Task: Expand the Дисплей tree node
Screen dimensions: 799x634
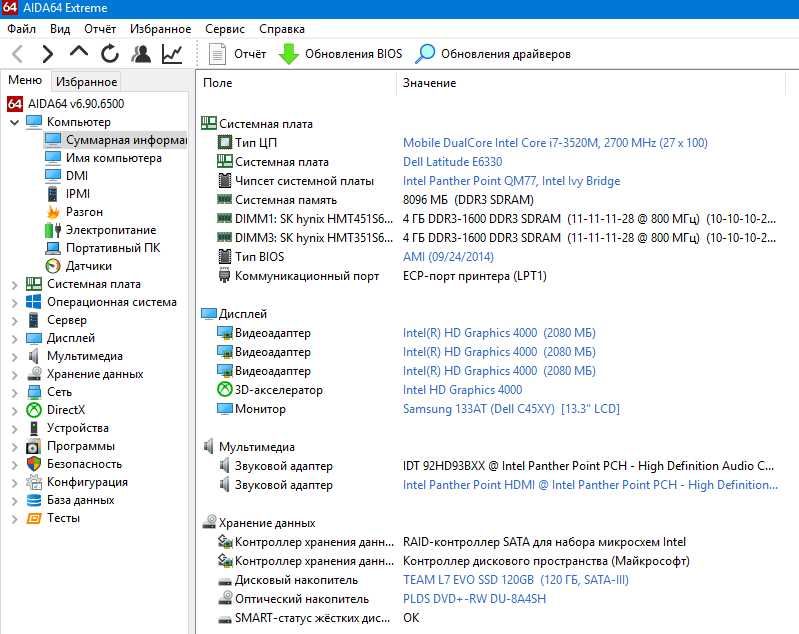Action: tap(14, 339)
